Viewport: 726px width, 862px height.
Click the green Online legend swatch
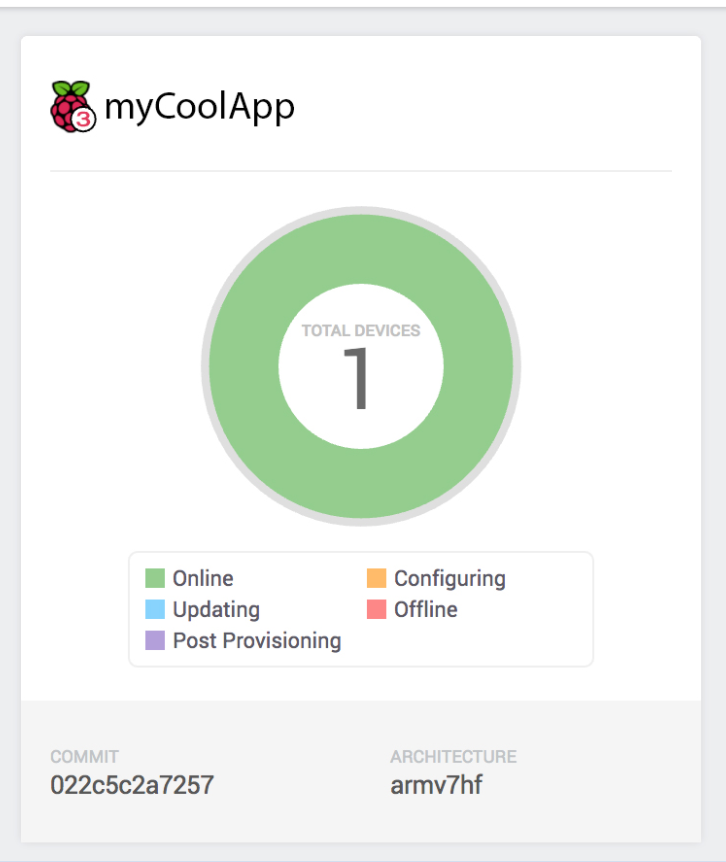click(155, 578)
